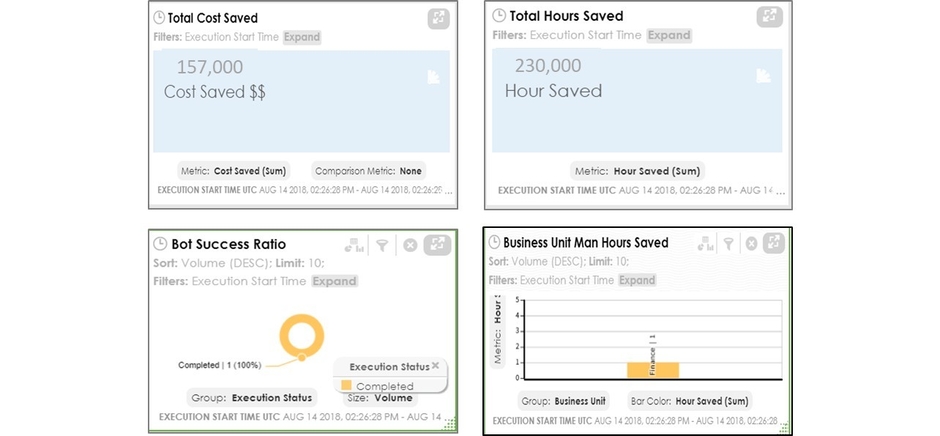This screenshot has width=940, height=436.
Task: Click the Finance bar in the chart
Action: (653, 368)
